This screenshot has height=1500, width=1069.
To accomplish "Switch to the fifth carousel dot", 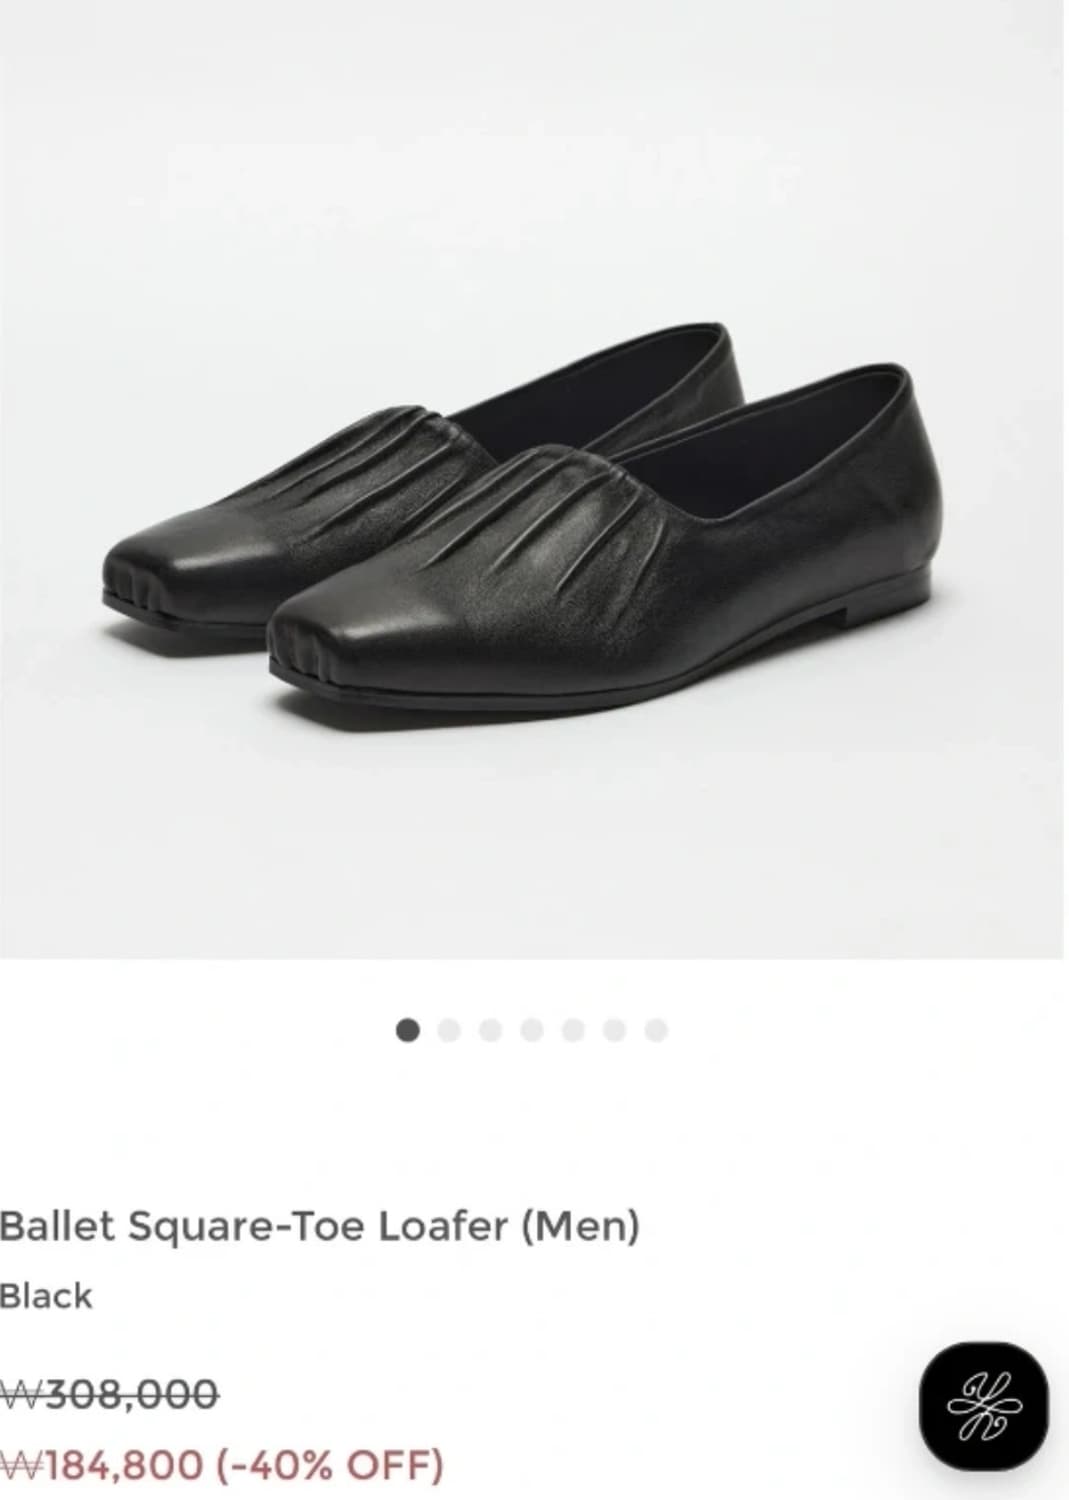I will click(x=573, y=1030).
